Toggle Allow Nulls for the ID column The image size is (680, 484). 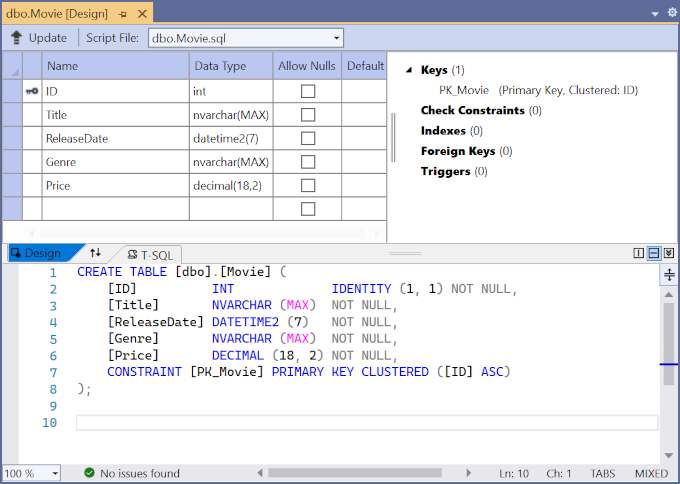[x=308, y=91]
